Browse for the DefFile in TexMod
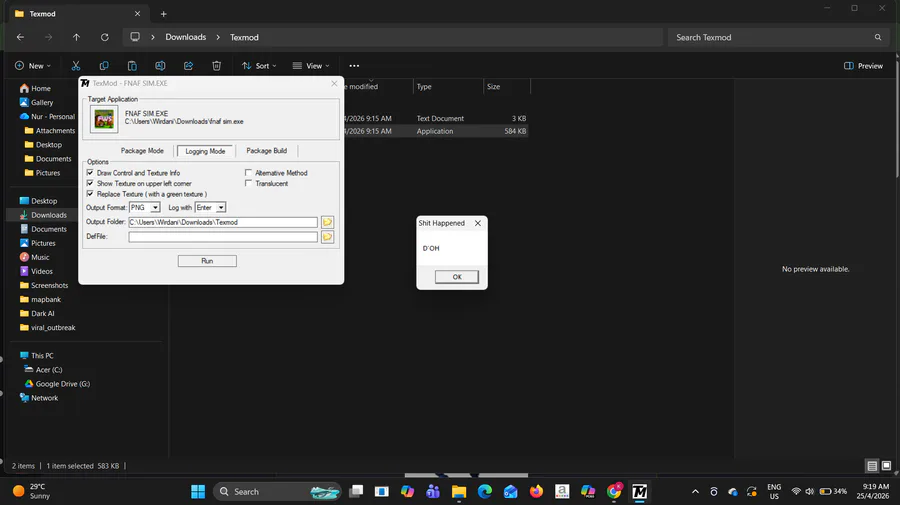 327,236
